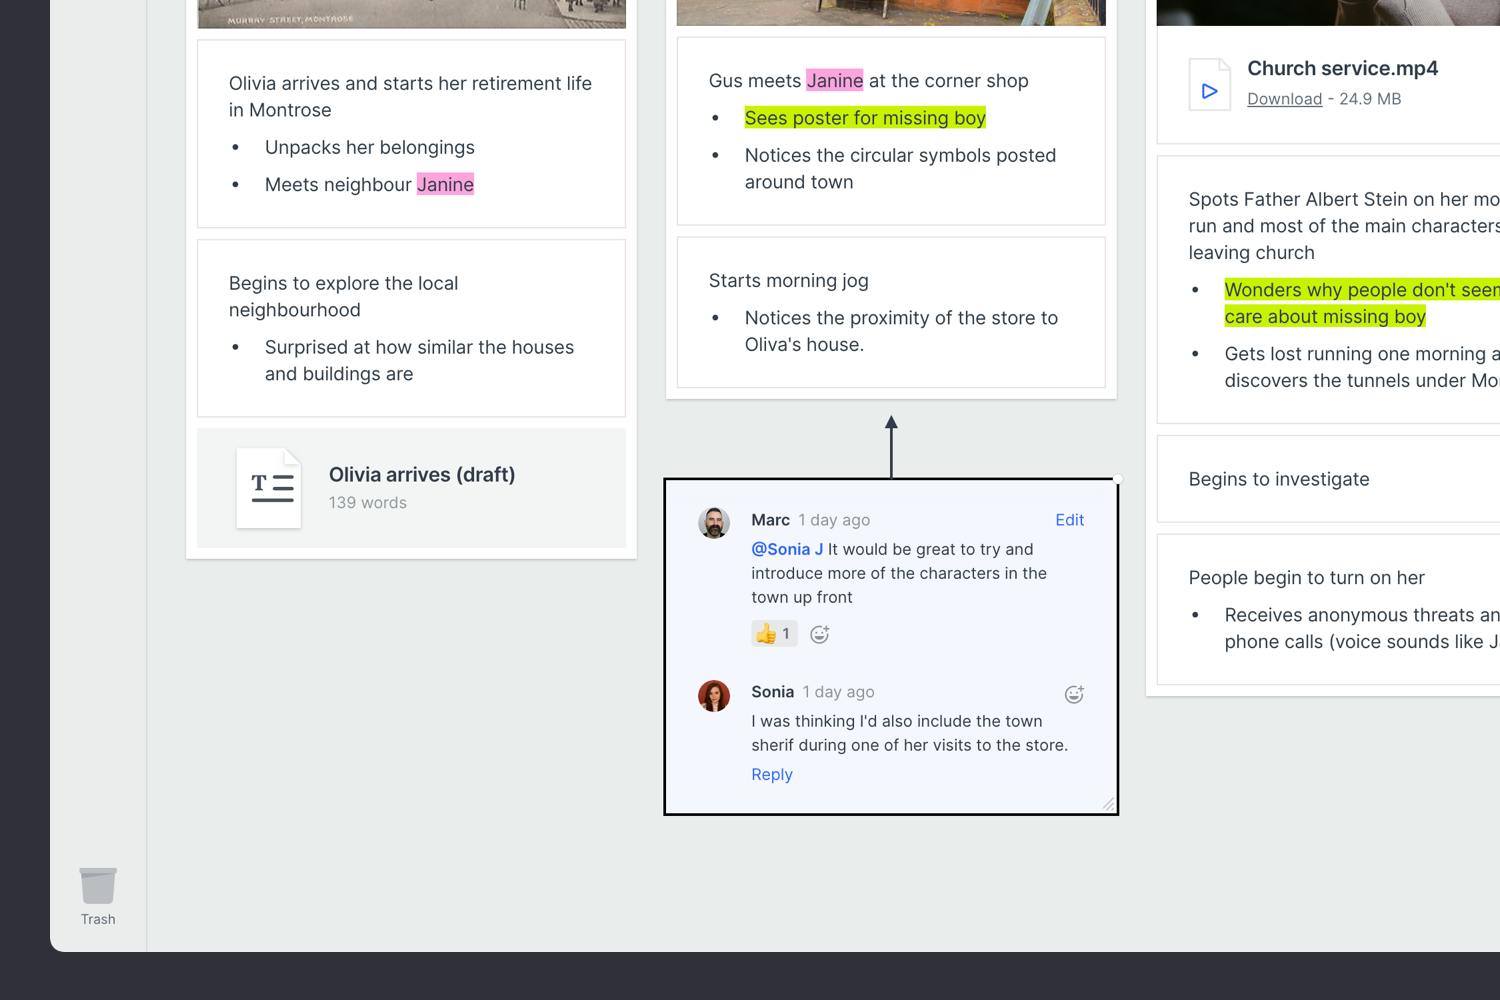Viewport: 1500px width, 1000px height.
Task: Click the Murray Street Montrose image
Action: [x=411, y=13]
